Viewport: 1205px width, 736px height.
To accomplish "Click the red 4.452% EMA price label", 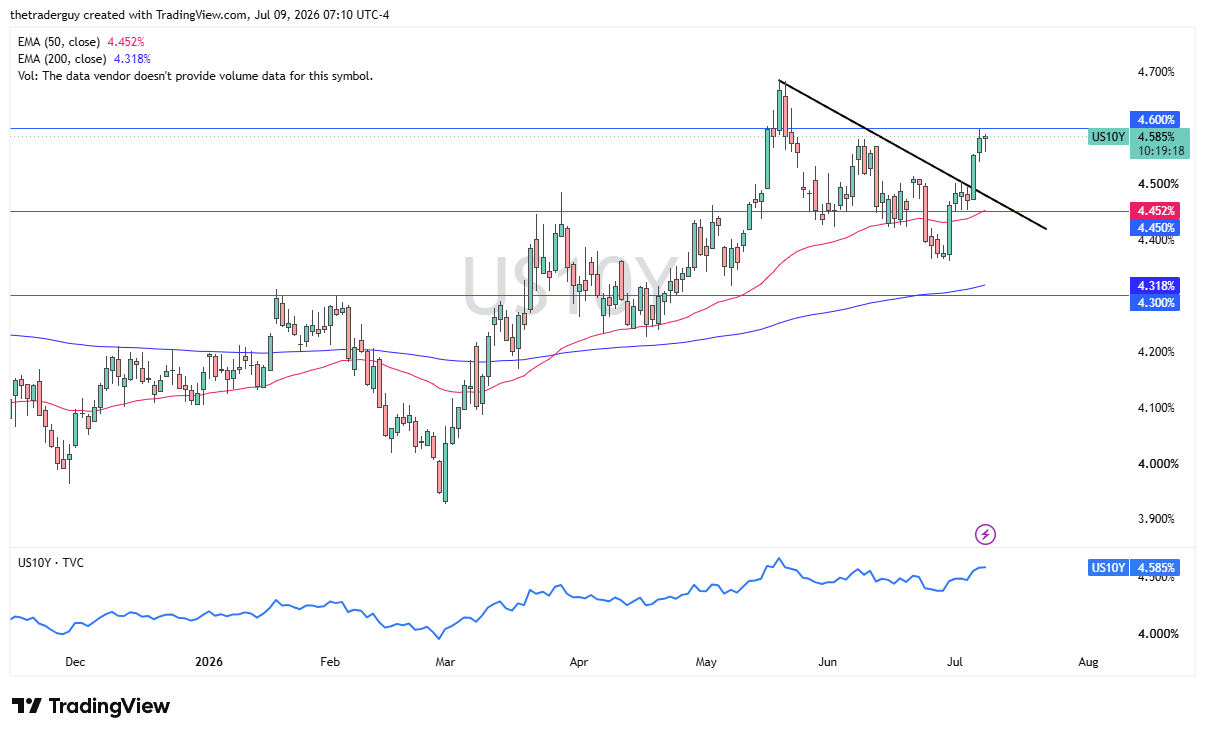I will click(x=1154, y=211).
